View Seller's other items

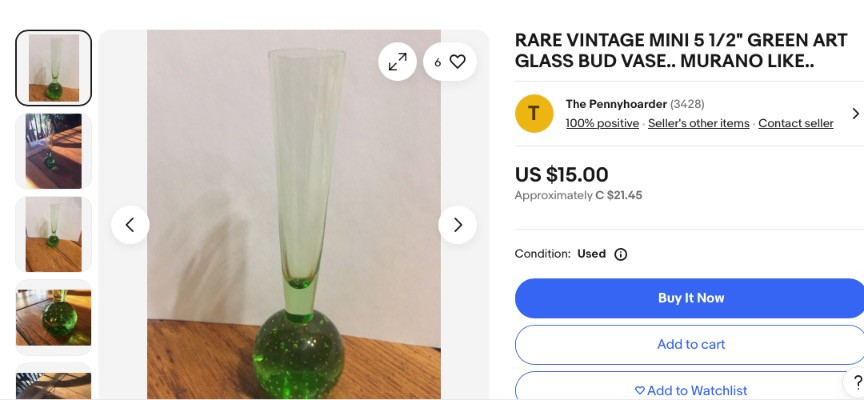[x=698, y=123]
